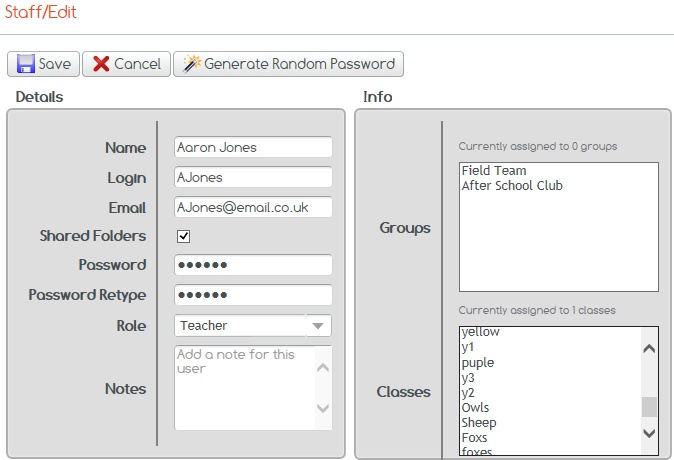Toggle the Shared Folders checkbox

click(183, 237)
